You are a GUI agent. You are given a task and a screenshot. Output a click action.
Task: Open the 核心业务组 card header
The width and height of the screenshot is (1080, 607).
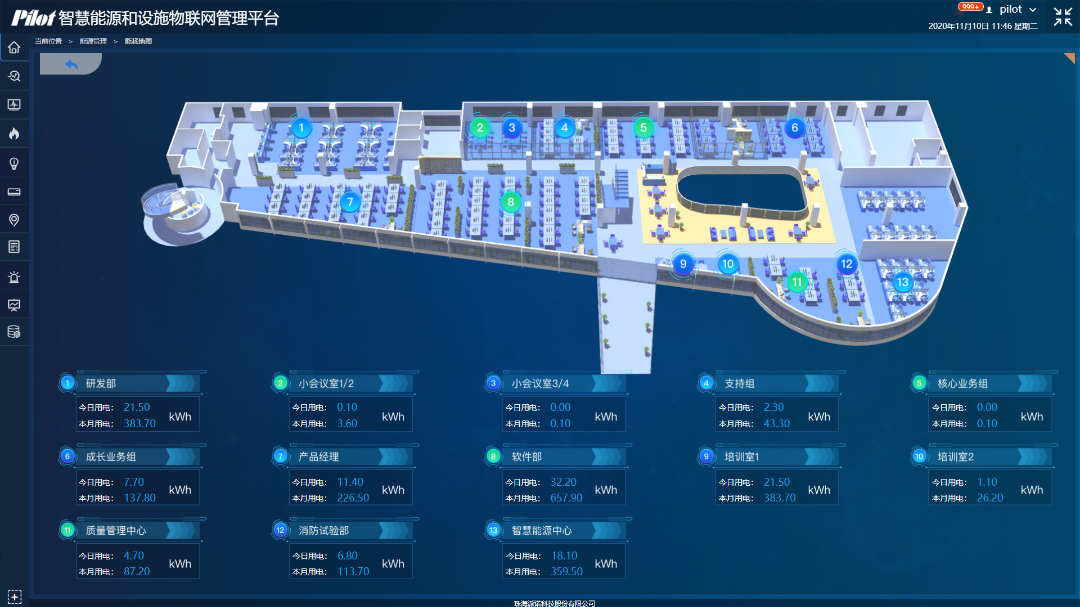tap(990, 383)
